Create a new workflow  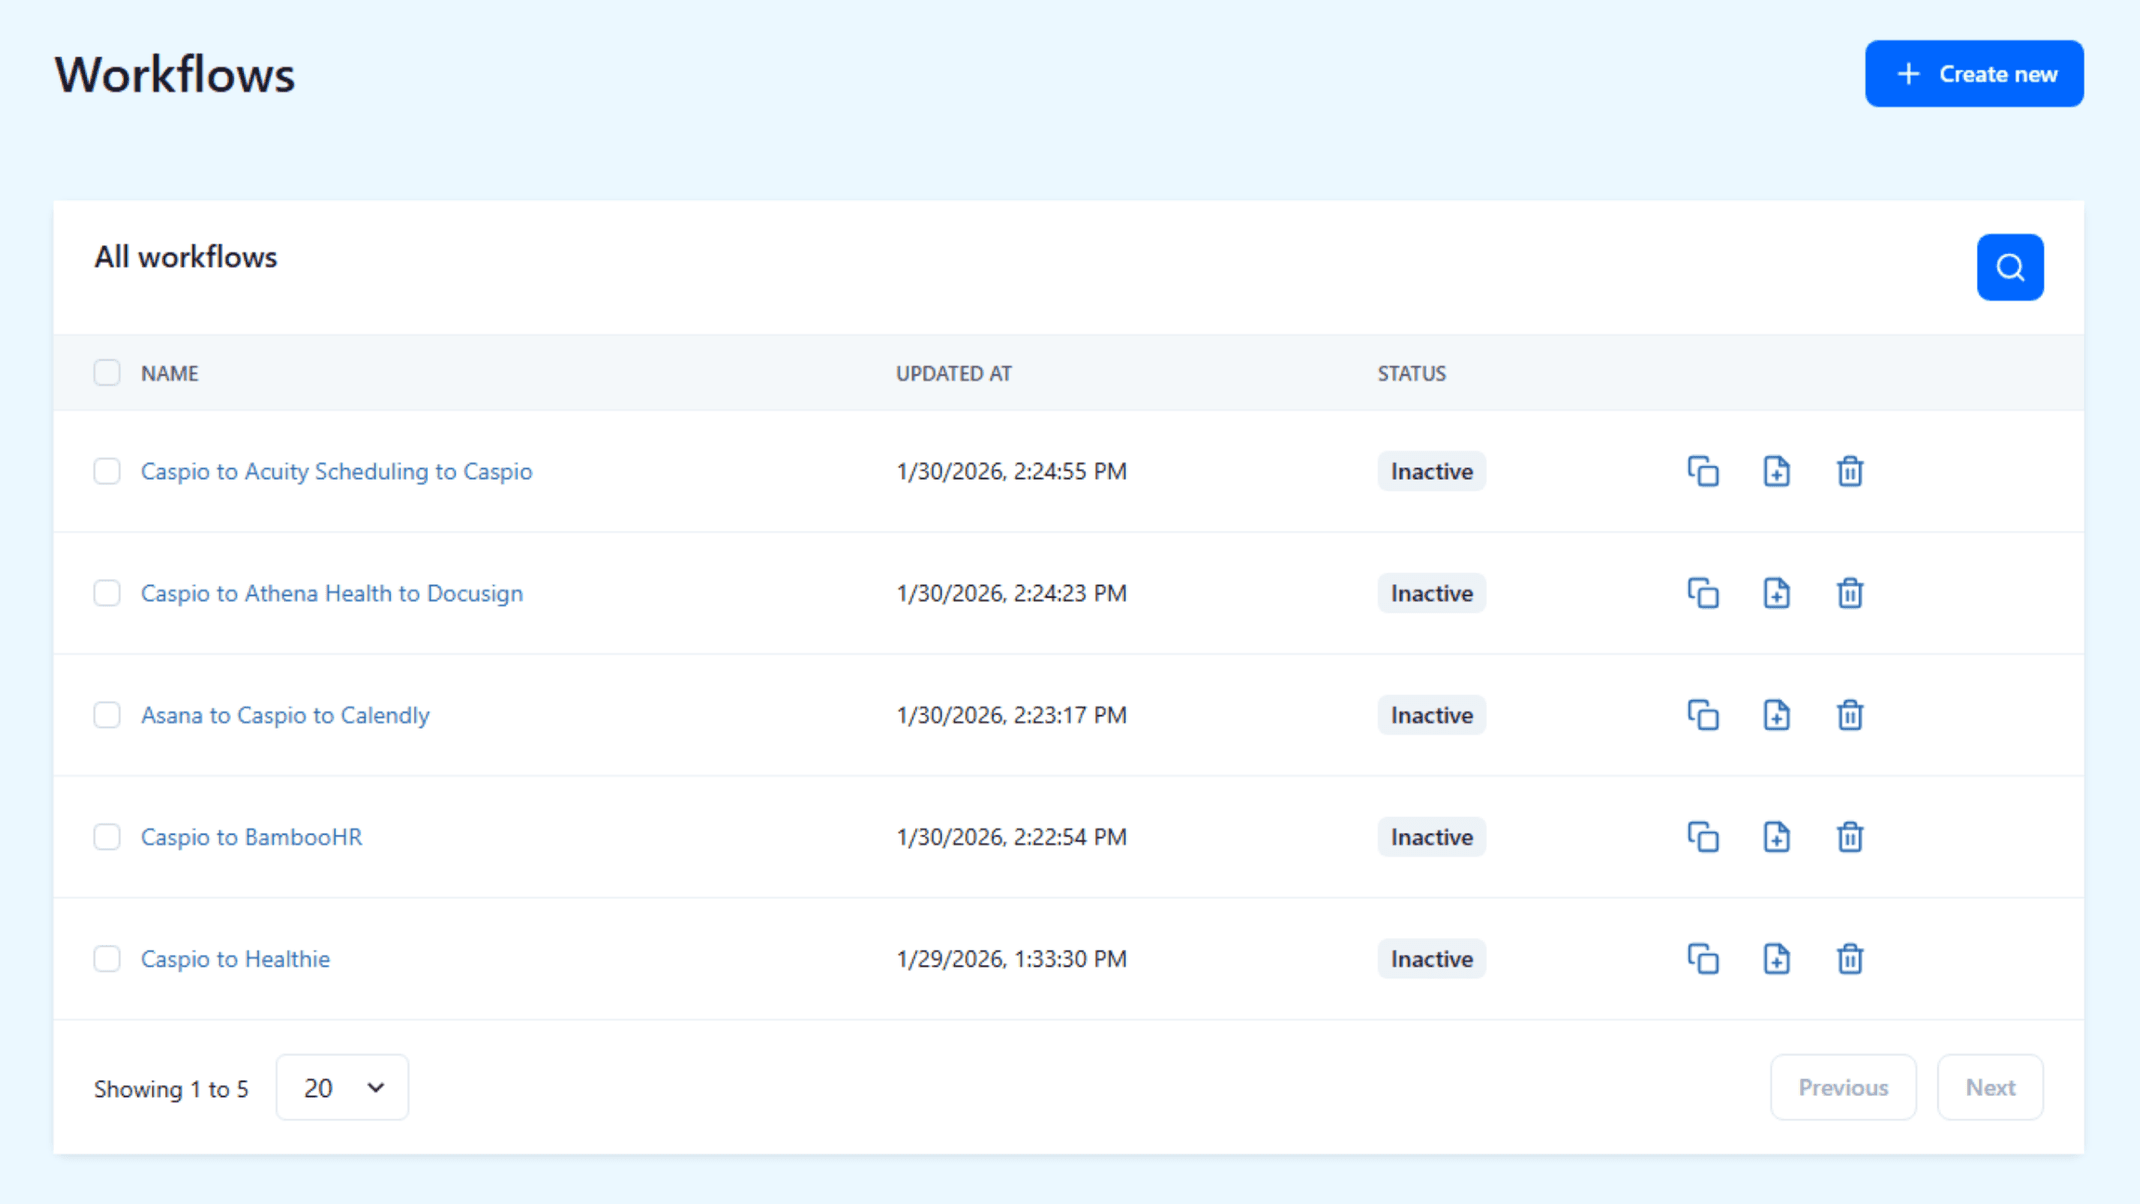tap(1974, 73)
